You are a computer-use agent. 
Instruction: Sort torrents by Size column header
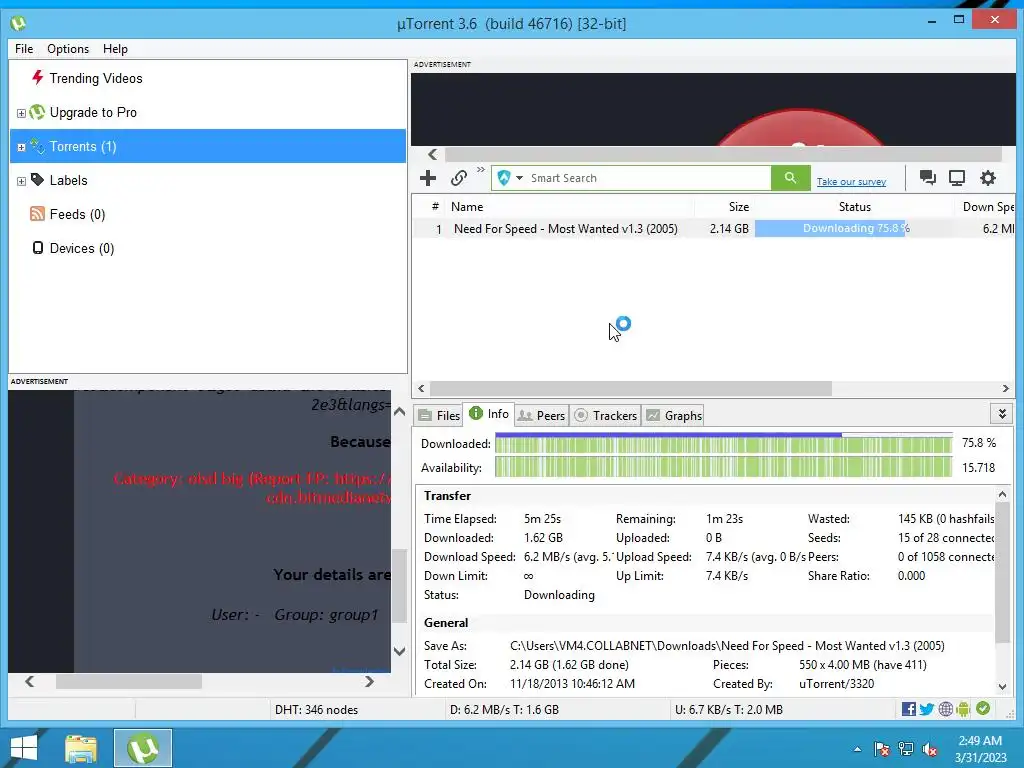click(x=739, y=206)
